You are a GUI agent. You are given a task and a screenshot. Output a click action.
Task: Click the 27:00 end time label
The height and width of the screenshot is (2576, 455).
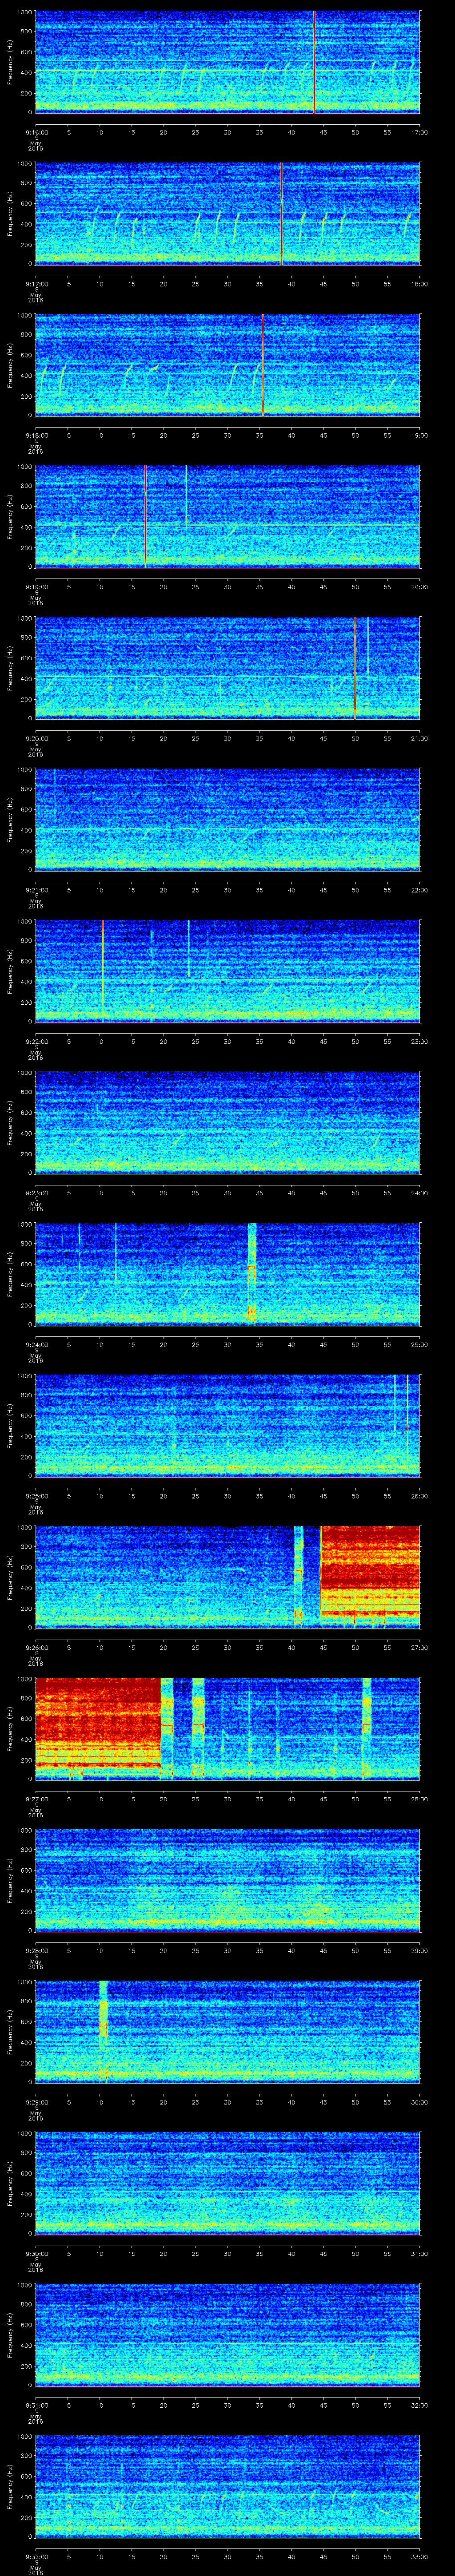coord(419,1647)
